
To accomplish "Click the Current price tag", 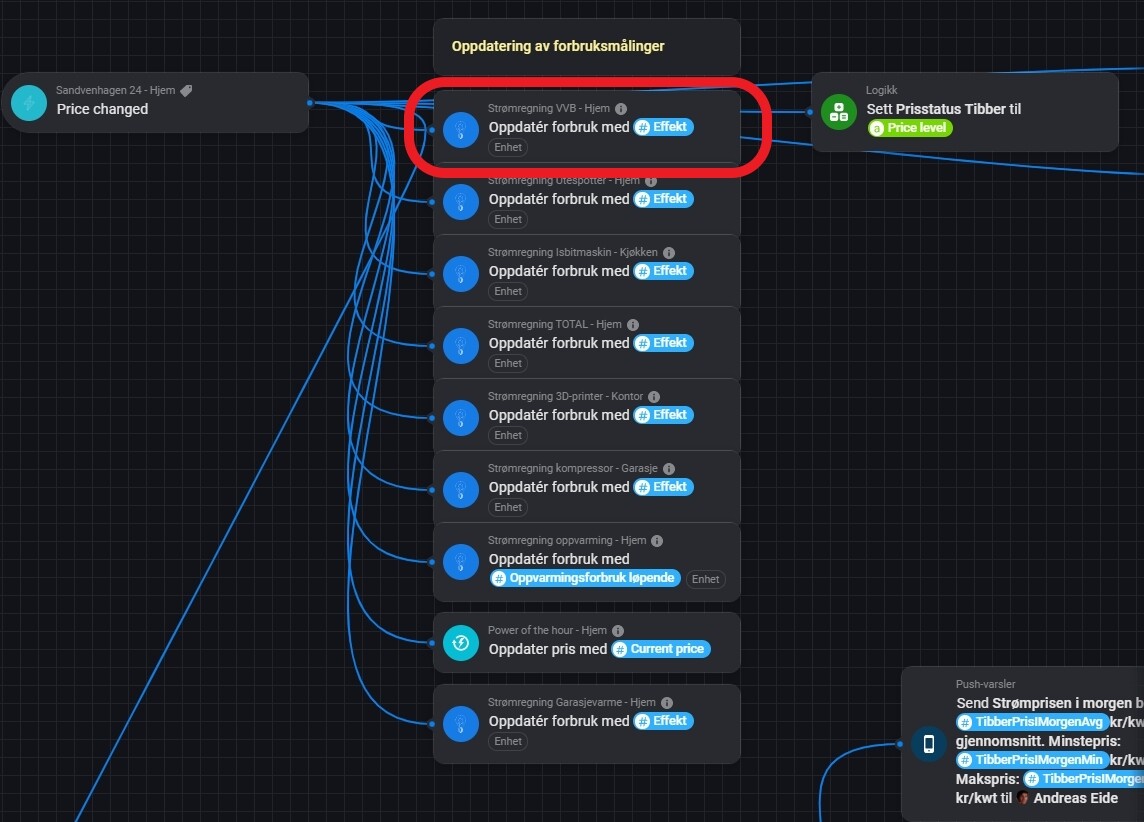I will click(660, 649).
